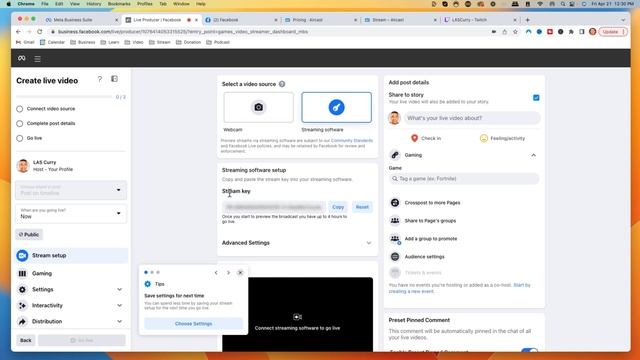Collapse the sidebar panel icon
This screenshot has height=360, width=640.
coord(114,79)
